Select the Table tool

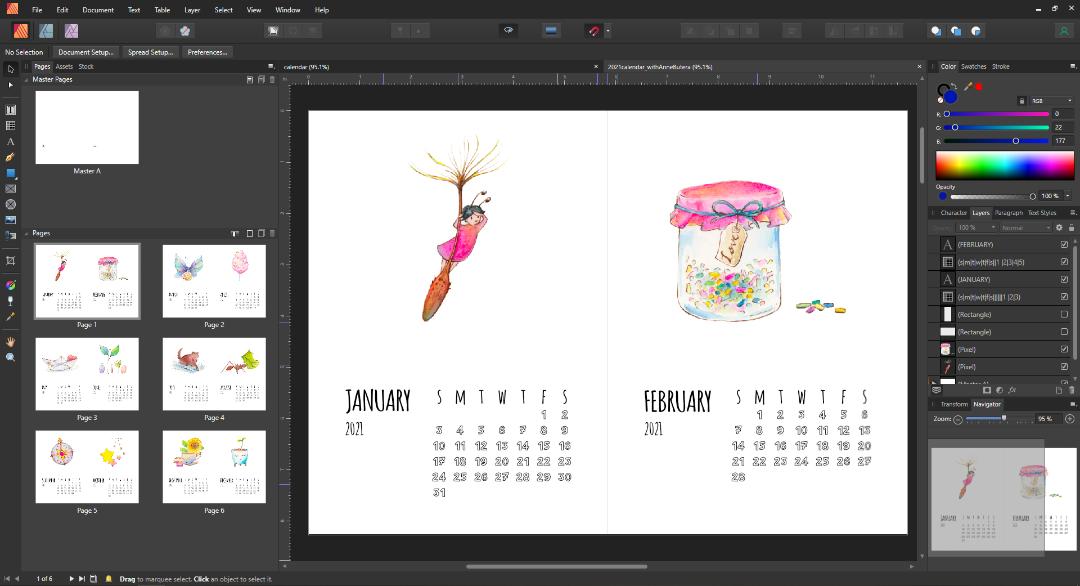(x=10, y=125)
